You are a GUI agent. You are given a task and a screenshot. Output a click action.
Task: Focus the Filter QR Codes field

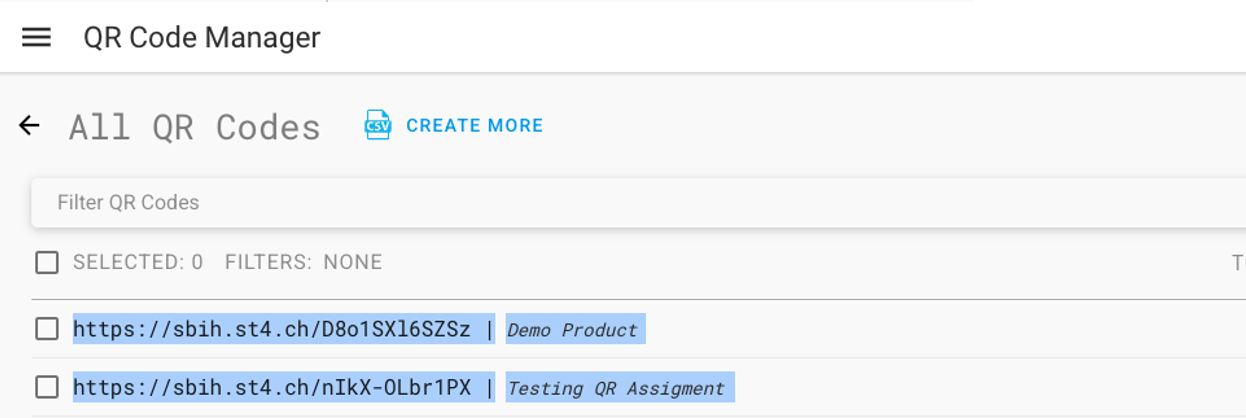click(600, 203)
